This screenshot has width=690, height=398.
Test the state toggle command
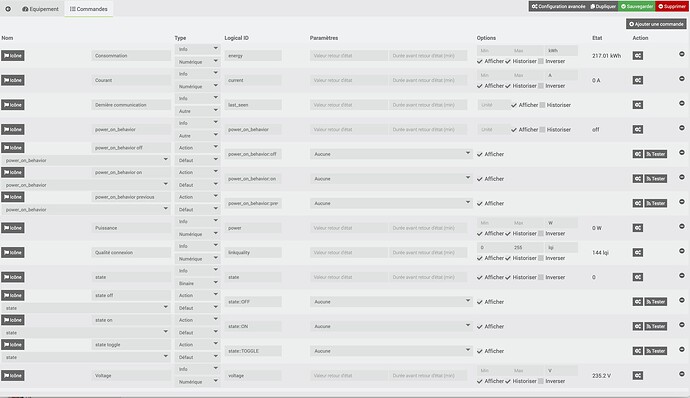(x=656, y=351)
